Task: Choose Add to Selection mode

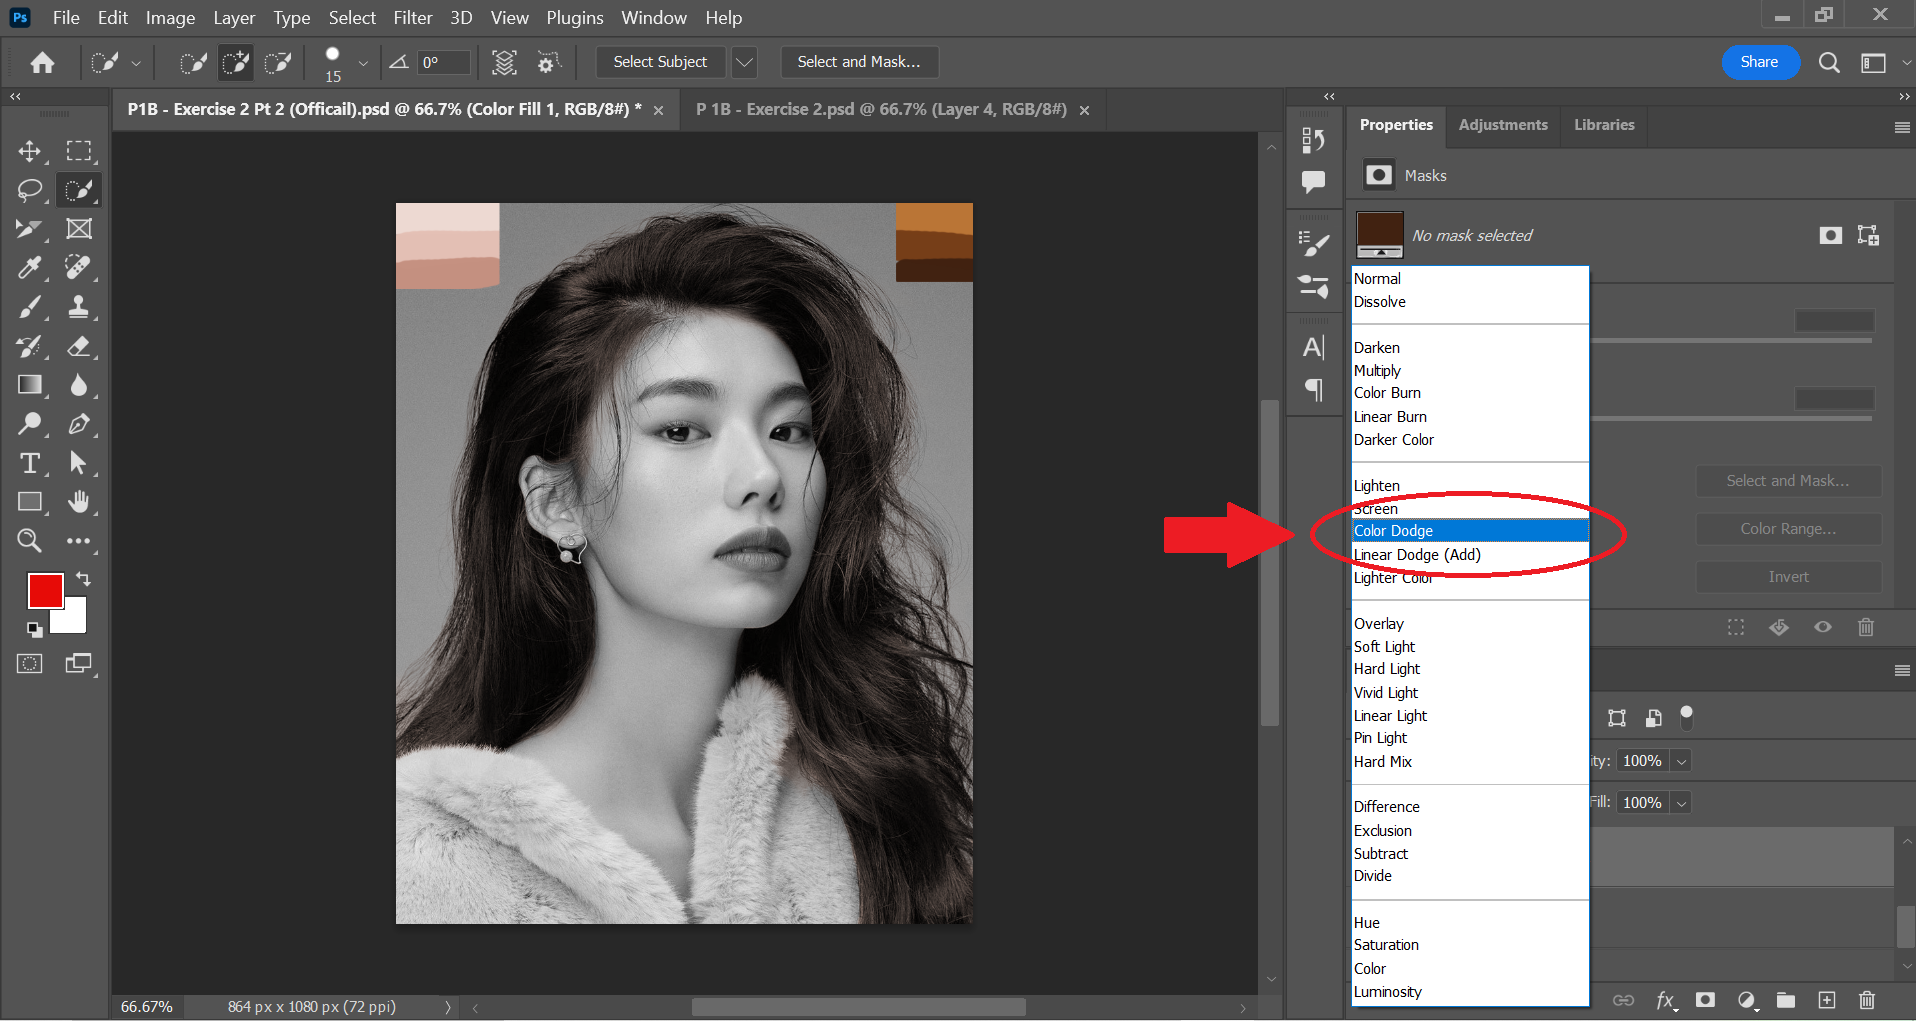Action: click(236, 63)
